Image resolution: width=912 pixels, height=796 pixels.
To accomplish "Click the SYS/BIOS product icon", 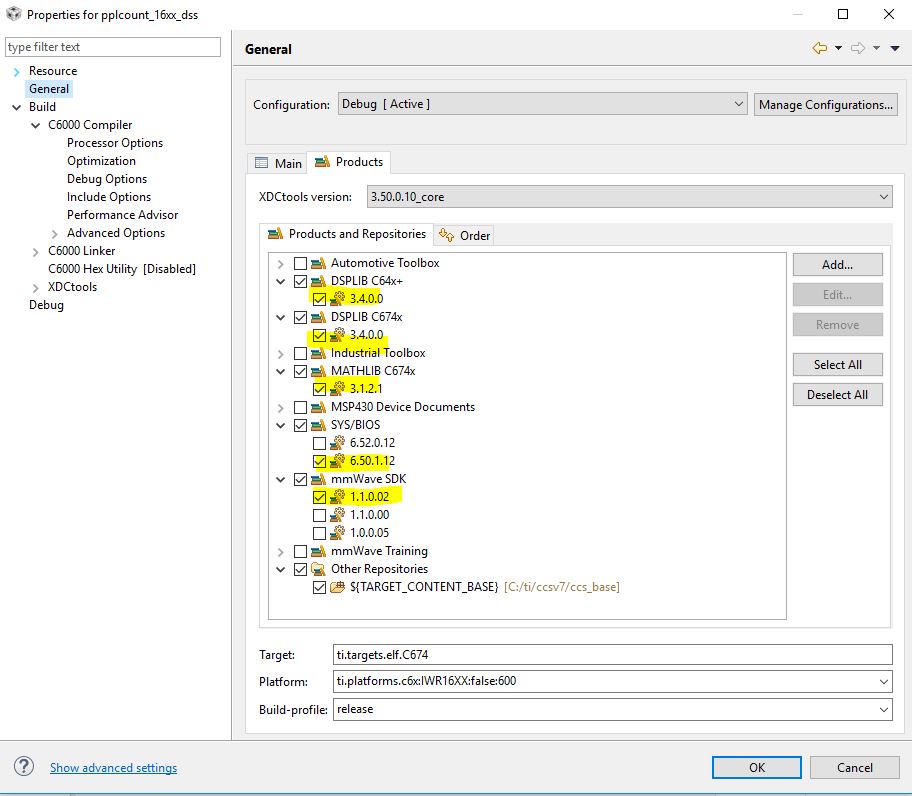I will pyautogui.click(x=318, y=426).
